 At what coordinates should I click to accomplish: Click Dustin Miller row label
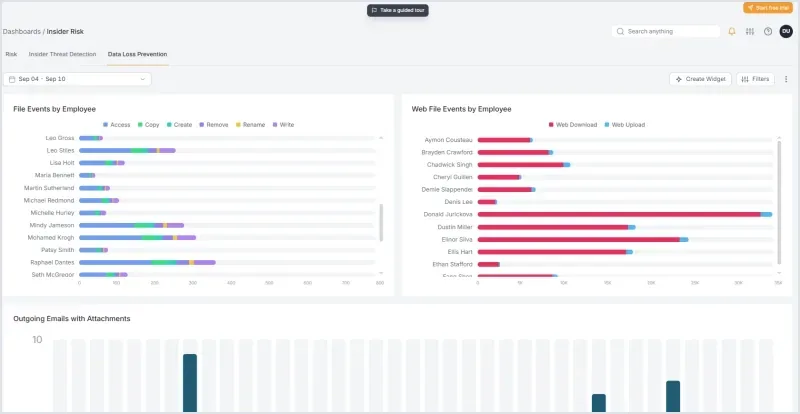click(x=455, y=227)
